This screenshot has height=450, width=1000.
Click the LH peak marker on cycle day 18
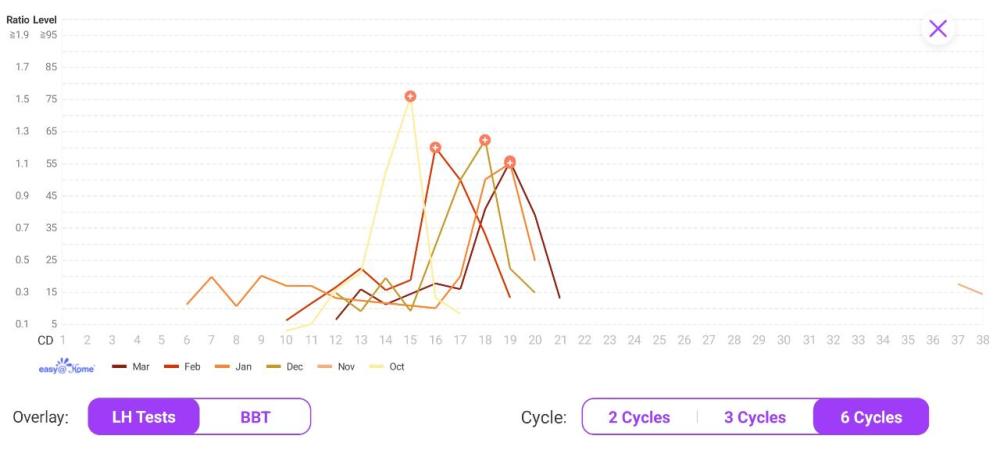coord(485,140)
